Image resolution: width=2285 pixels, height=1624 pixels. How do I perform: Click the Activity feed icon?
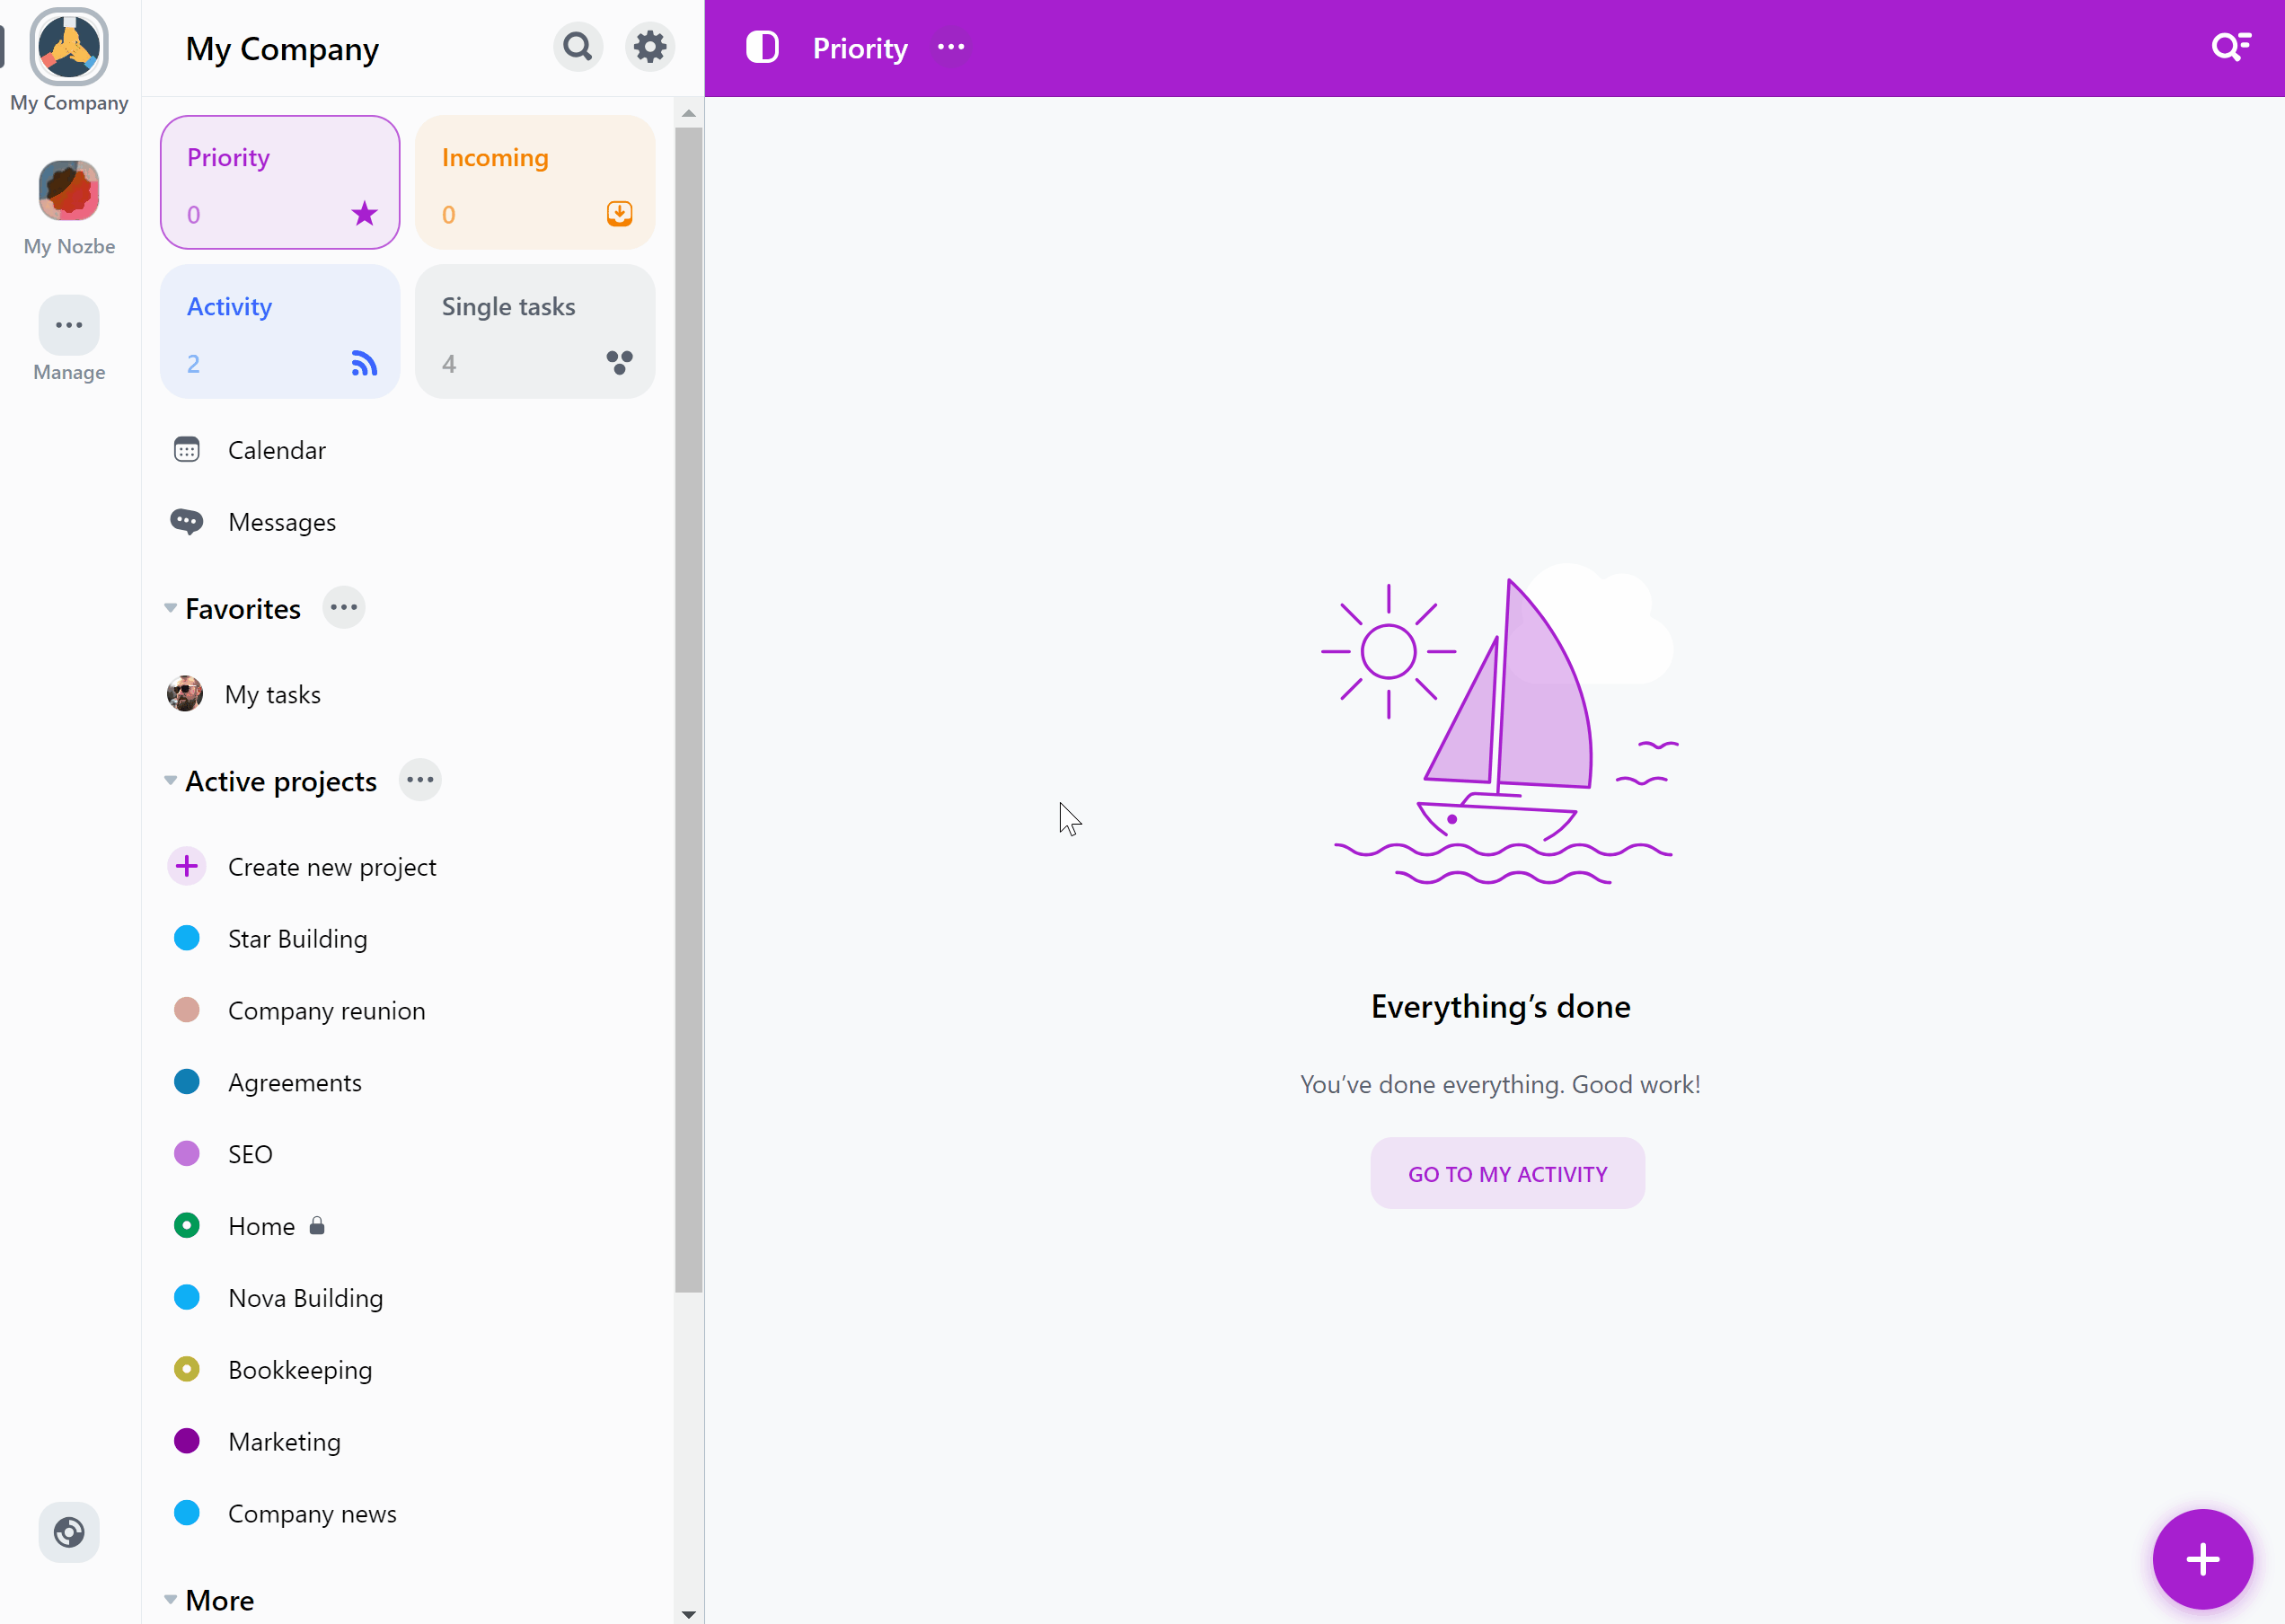coord(366,364)
